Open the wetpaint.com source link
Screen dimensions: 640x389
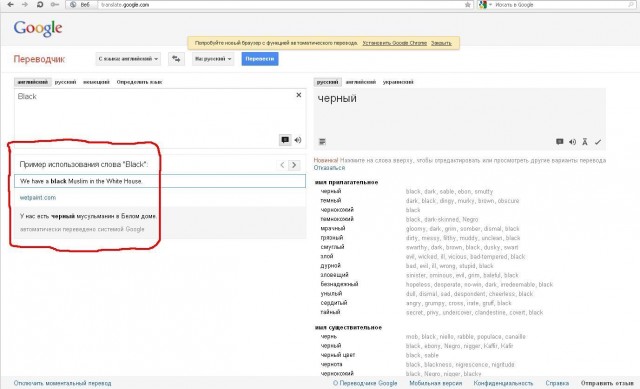tap(38, 198)
